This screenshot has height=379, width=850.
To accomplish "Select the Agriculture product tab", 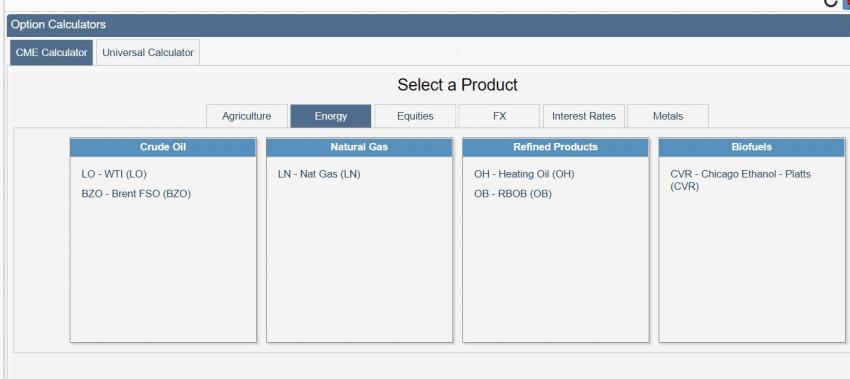I will [247, 116].
